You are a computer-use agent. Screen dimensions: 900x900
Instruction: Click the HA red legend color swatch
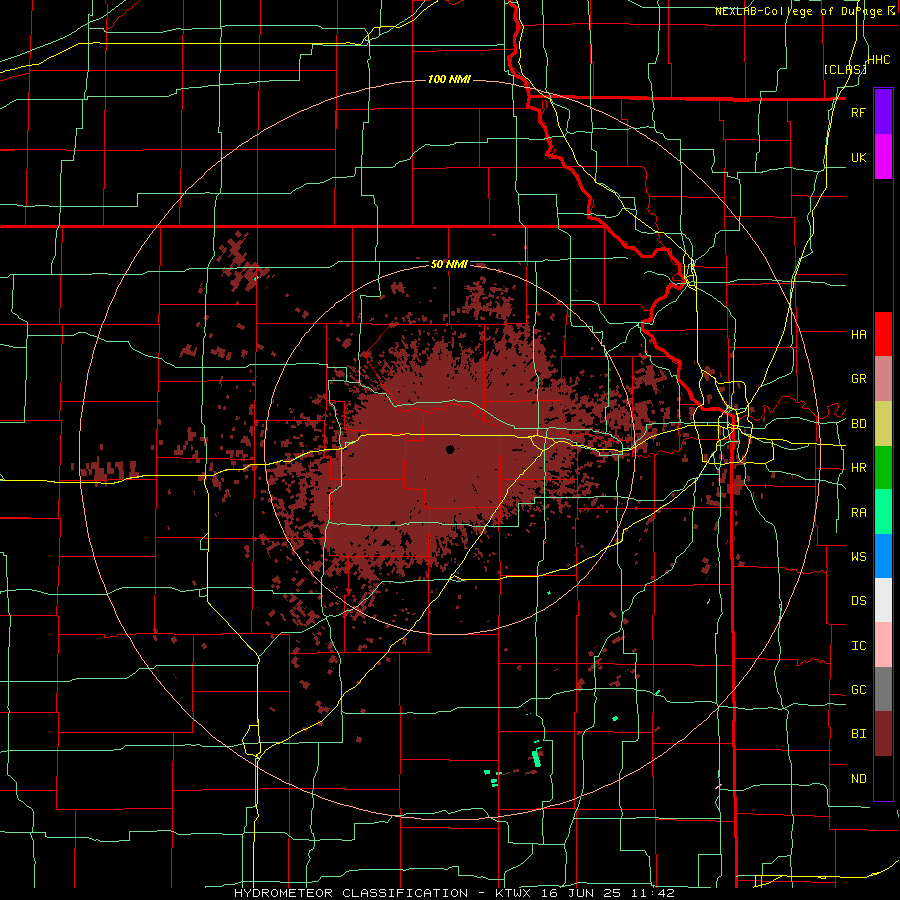click(x=883, y=334)
